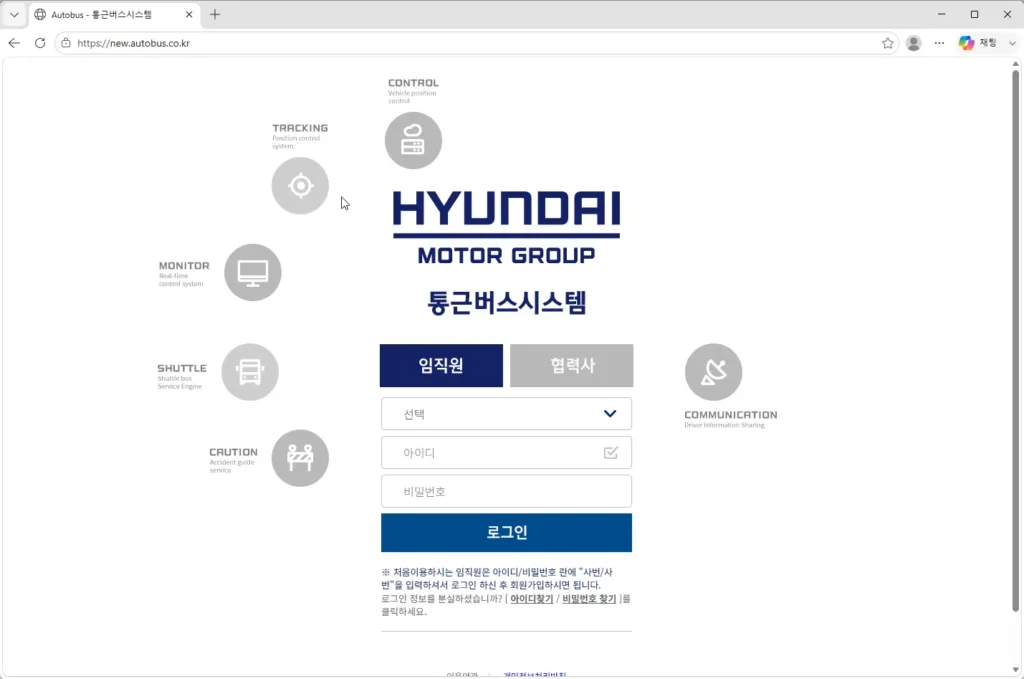Click the address bar URL
The height and width of the screenshot is (679, 1024).
133,43
